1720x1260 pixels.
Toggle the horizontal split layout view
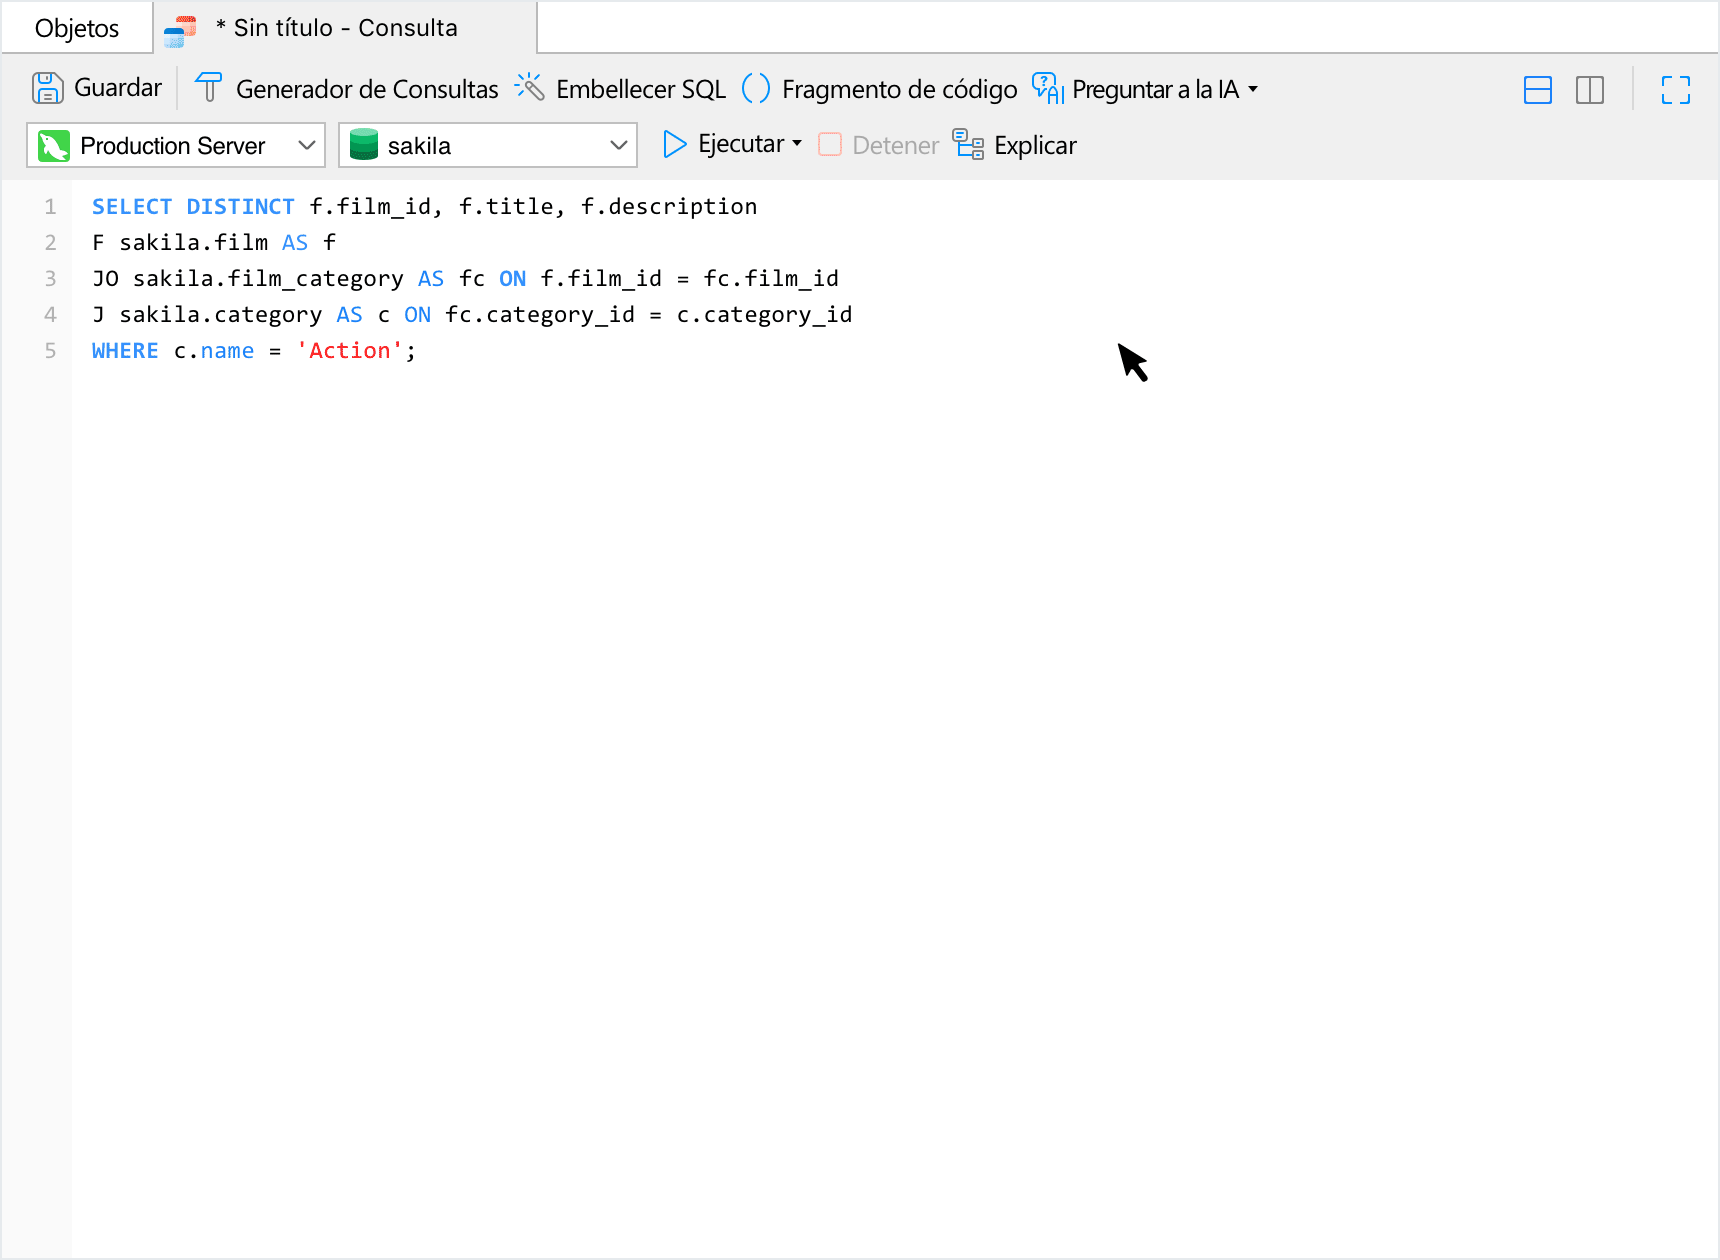(1537, 90)
